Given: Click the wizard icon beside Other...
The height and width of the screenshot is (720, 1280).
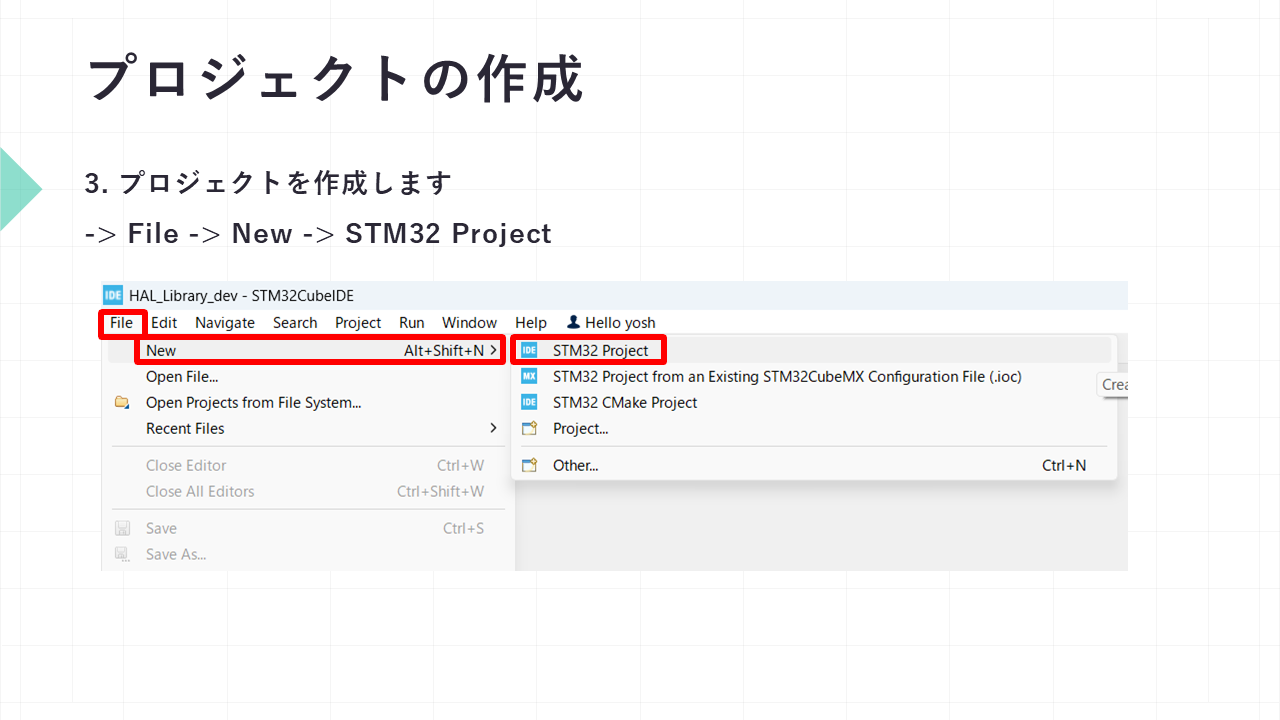Looking at the screenshot, I should tap(530, 465).
